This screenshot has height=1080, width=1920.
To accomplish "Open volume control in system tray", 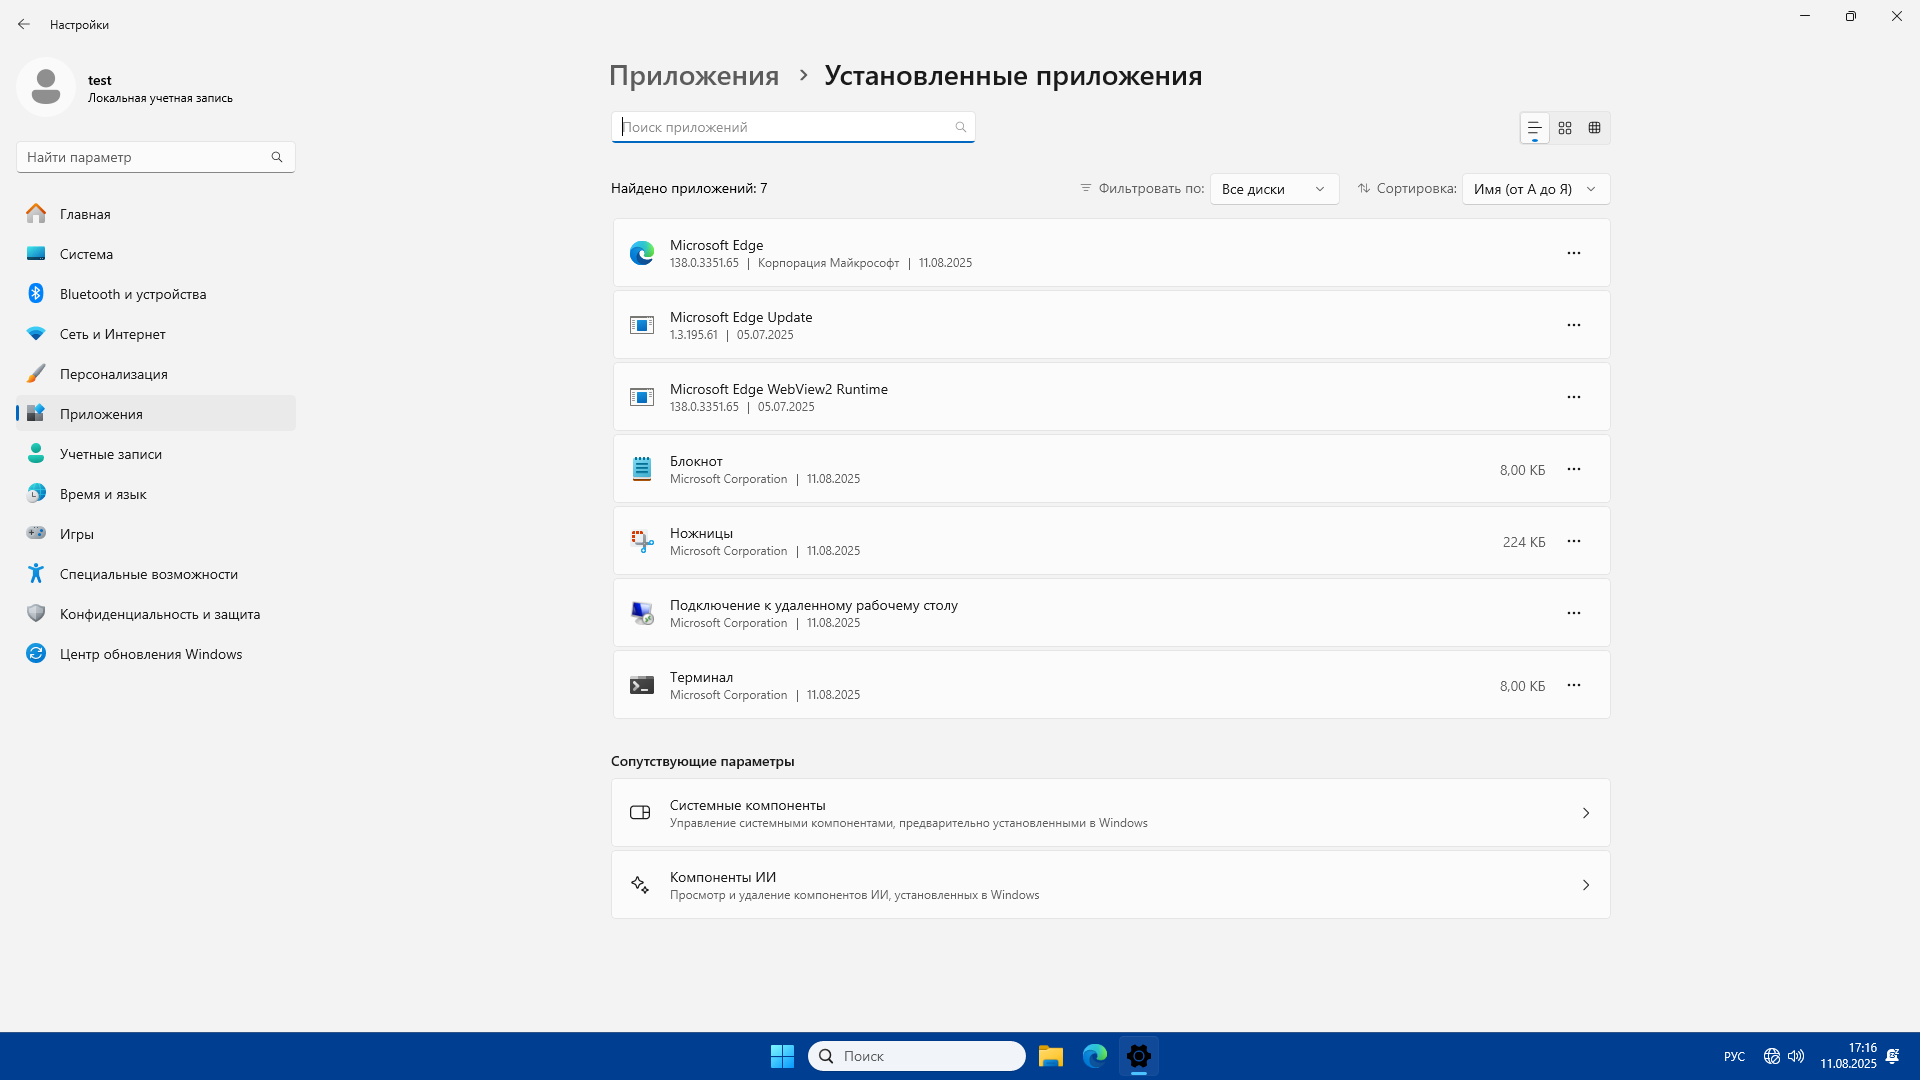I will [1796, 1056].
